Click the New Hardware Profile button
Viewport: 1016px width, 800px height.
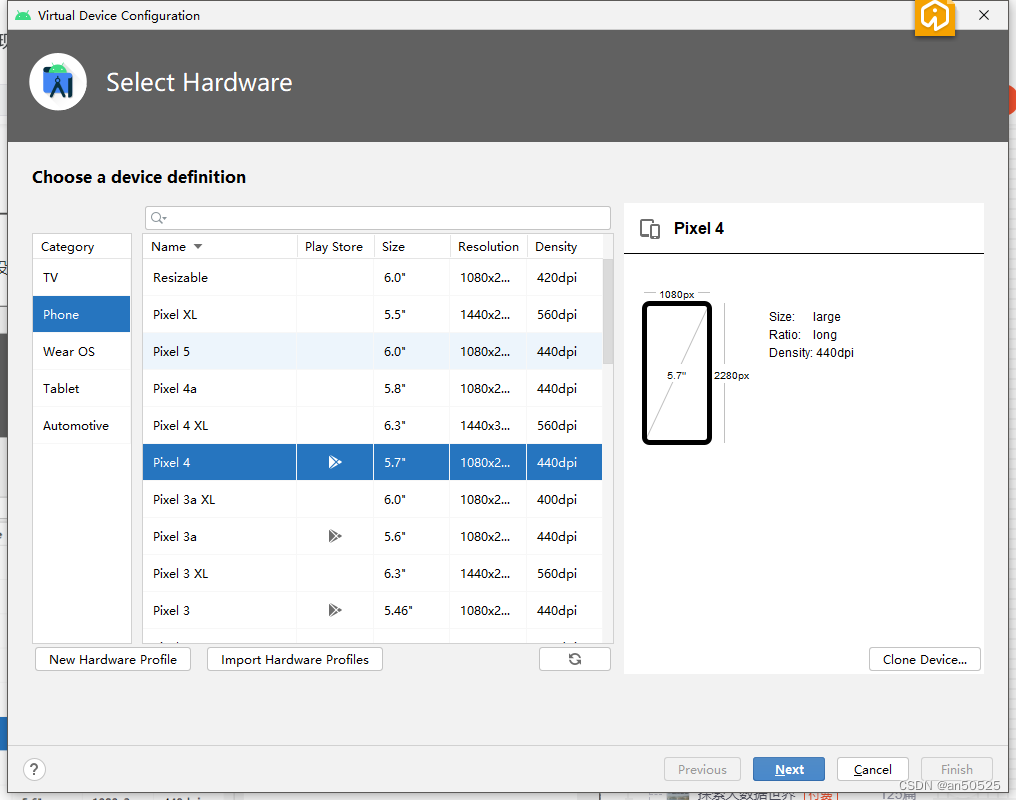(112, 659)
